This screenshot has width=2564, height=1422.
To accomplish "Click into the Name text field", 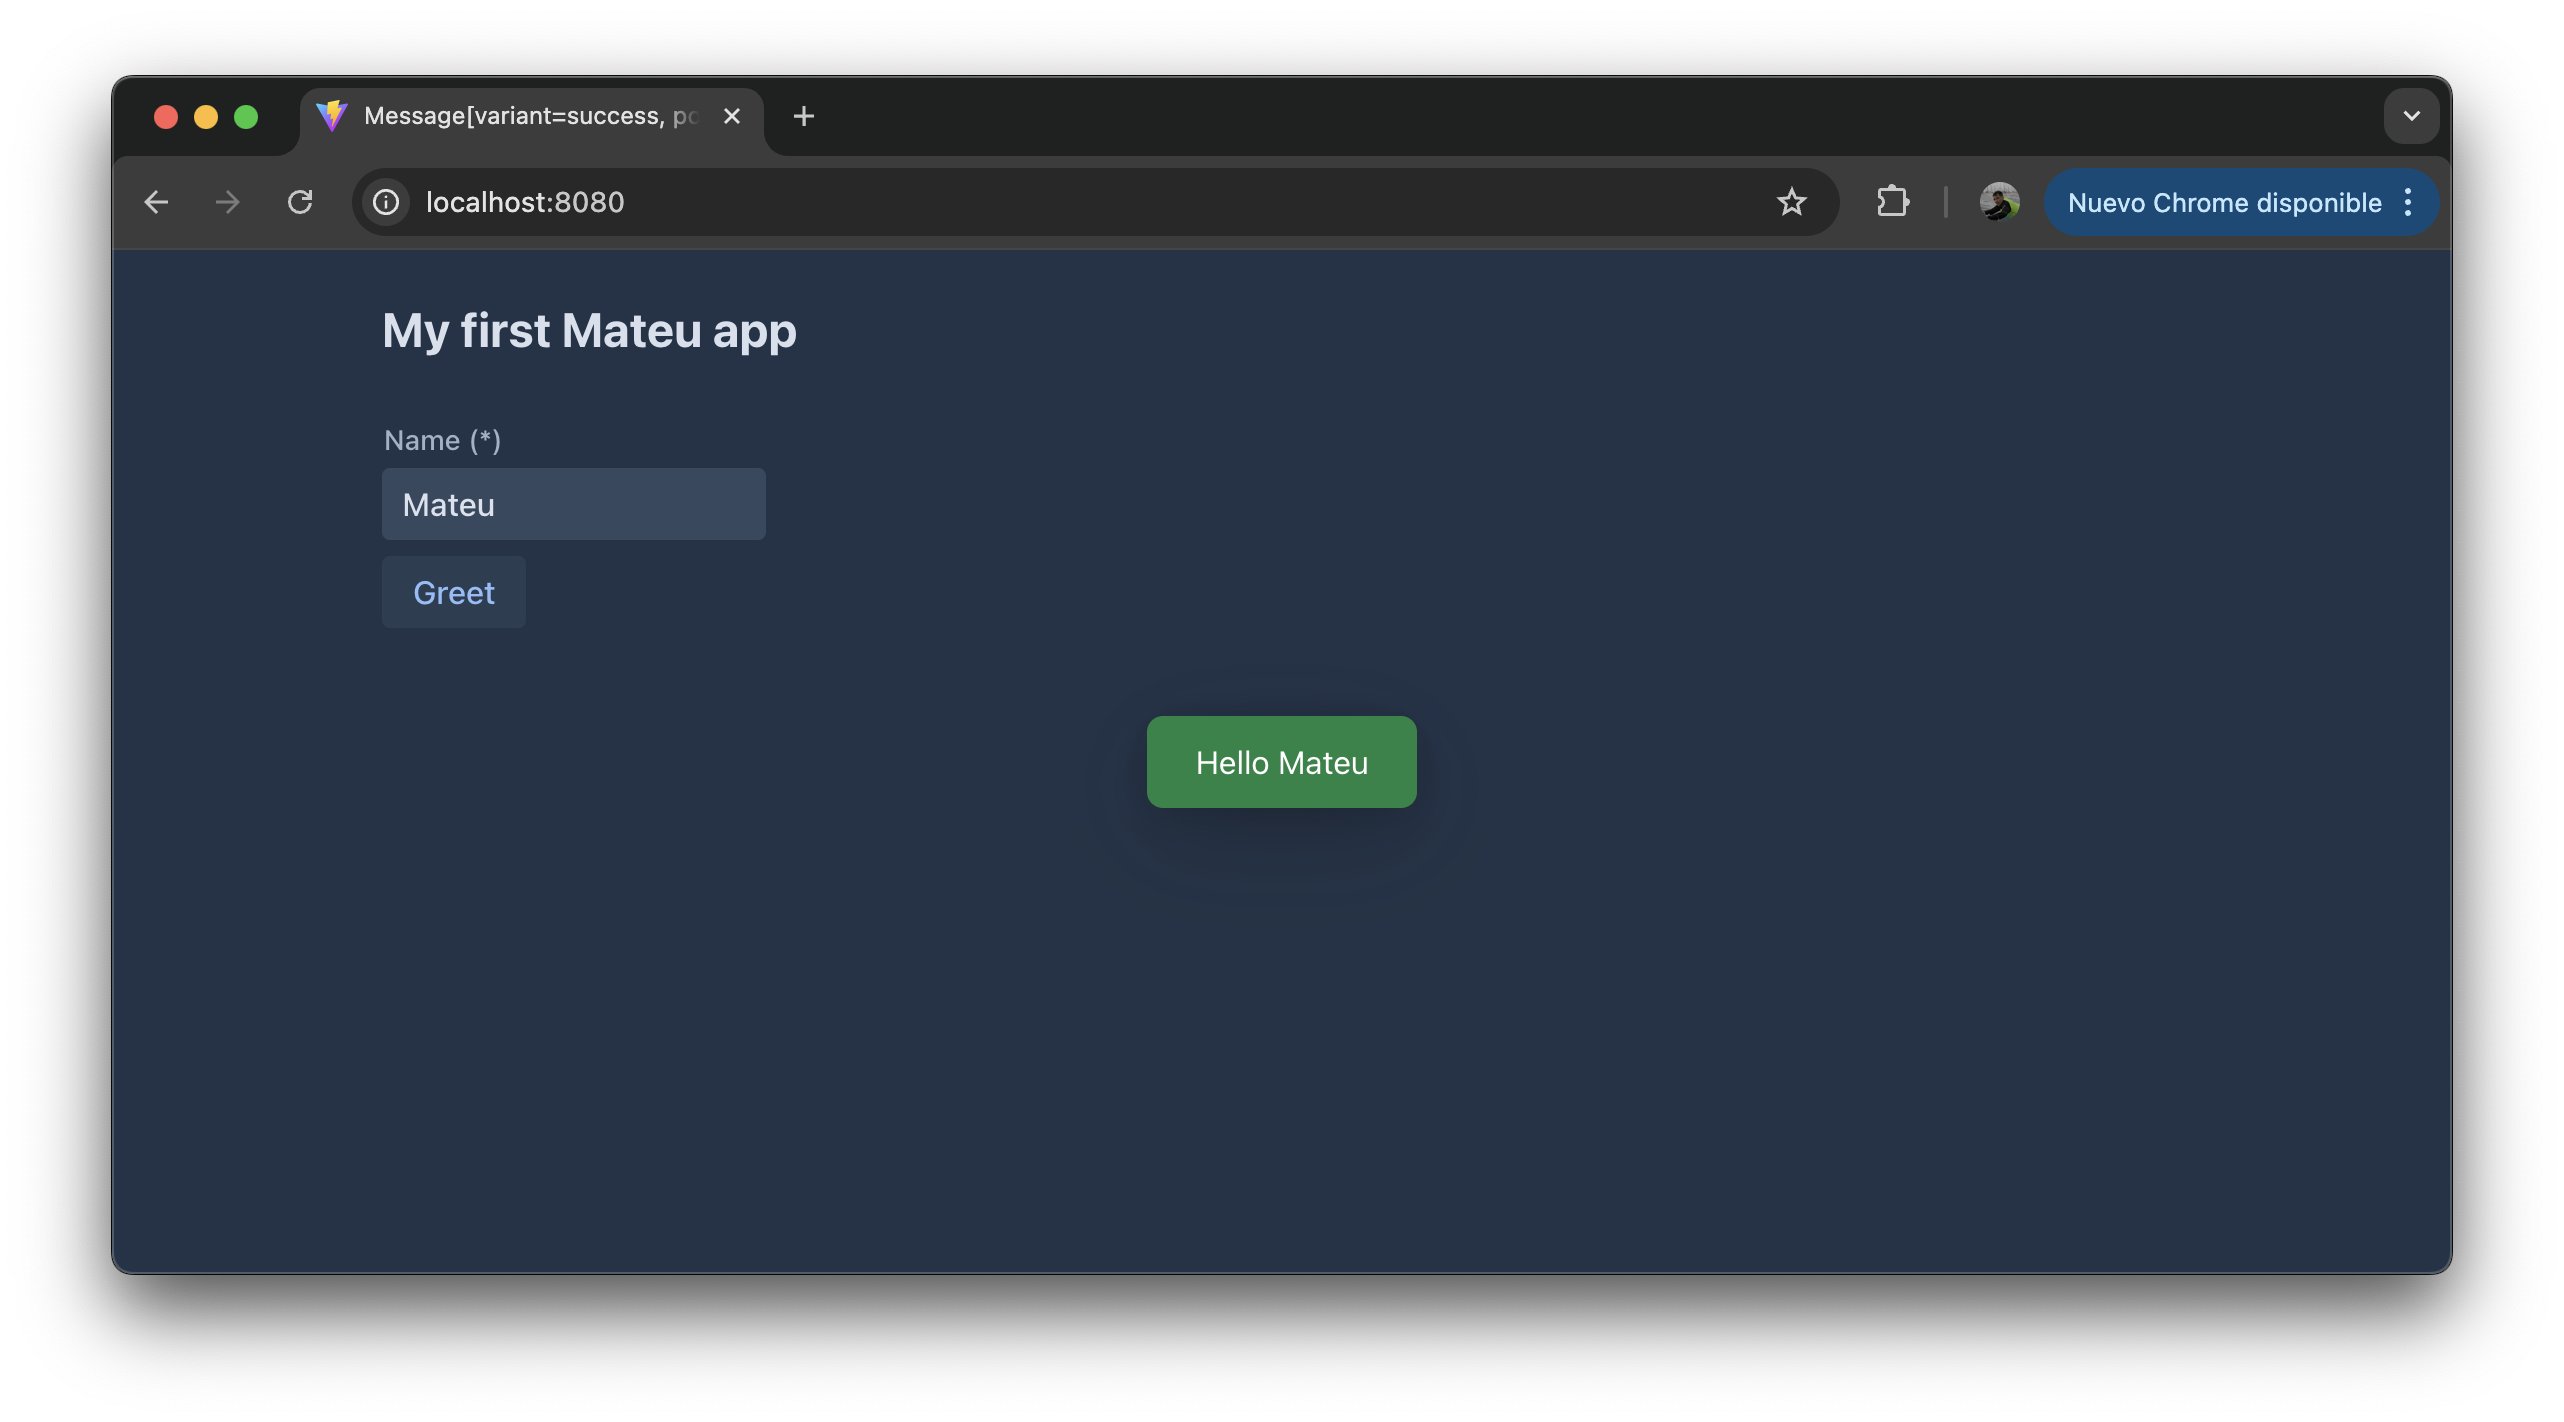I will point(573,505).
